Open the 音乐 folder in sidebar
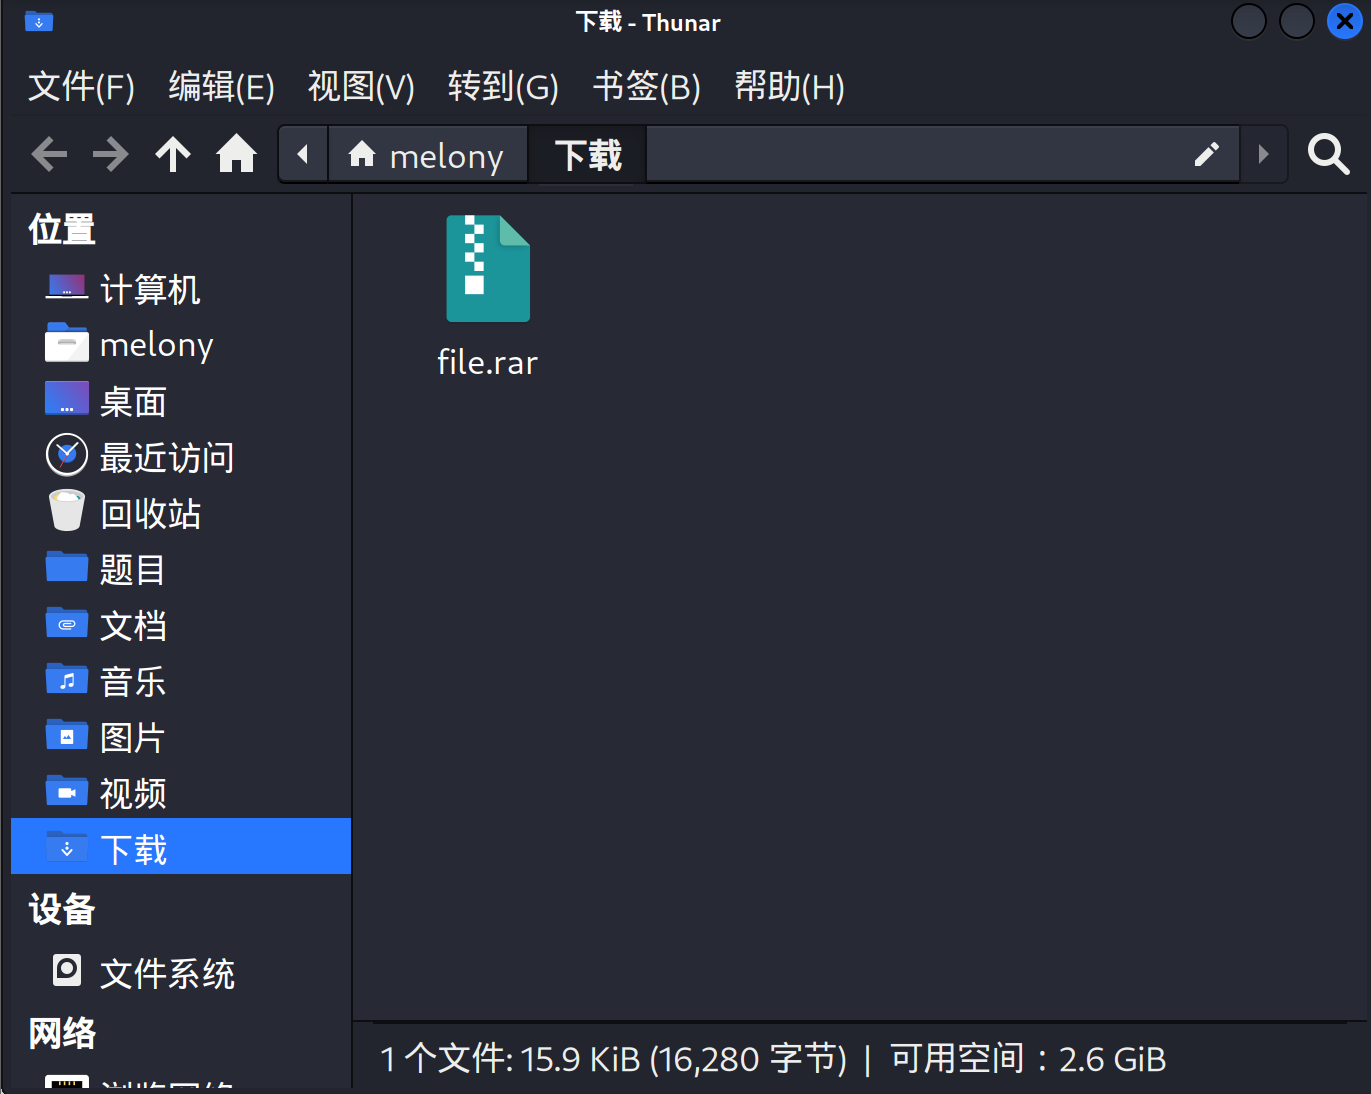The width and height of the screenshot is (1371, 1094). 132,682
